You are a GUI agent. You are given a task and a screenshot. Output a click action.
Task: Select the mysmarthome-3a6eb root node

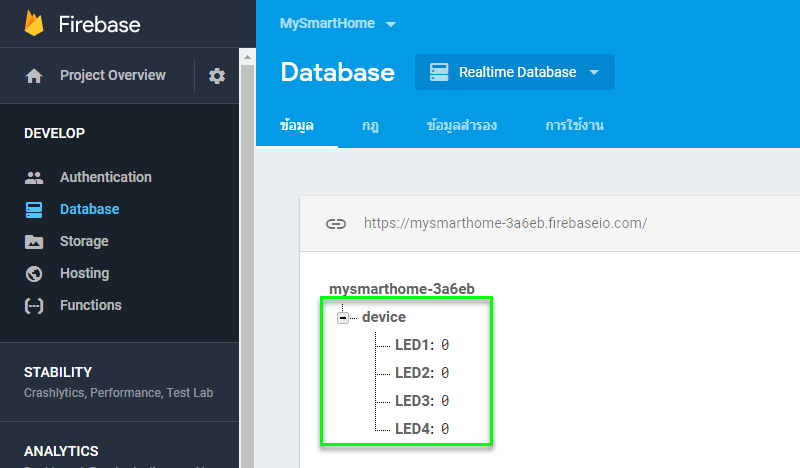pyautogui.click(x=402, y=289)
